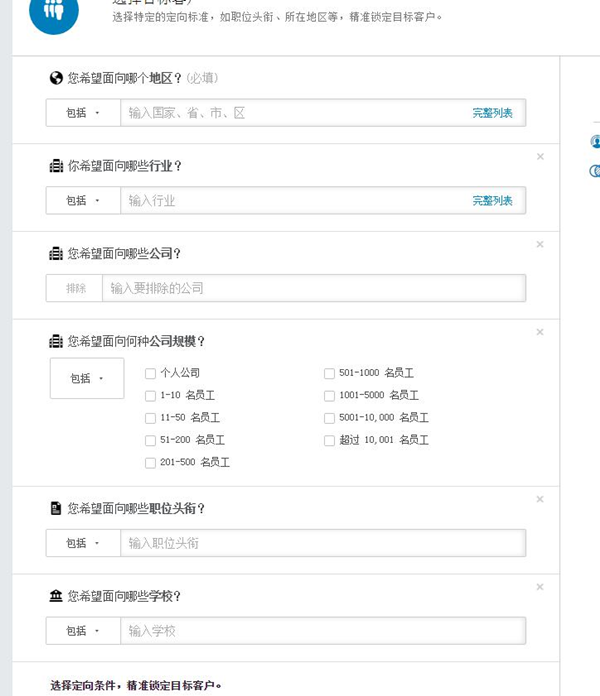The image size is (600, 696).
Task: Remove the 公司规模 targeting section
Action: point(540,332)
